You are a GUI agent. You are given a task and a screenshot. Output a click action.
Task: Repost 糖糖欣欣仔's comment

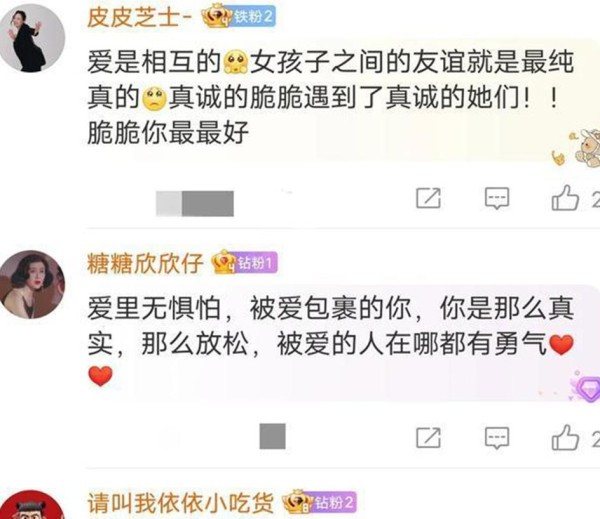pos(428,437)
